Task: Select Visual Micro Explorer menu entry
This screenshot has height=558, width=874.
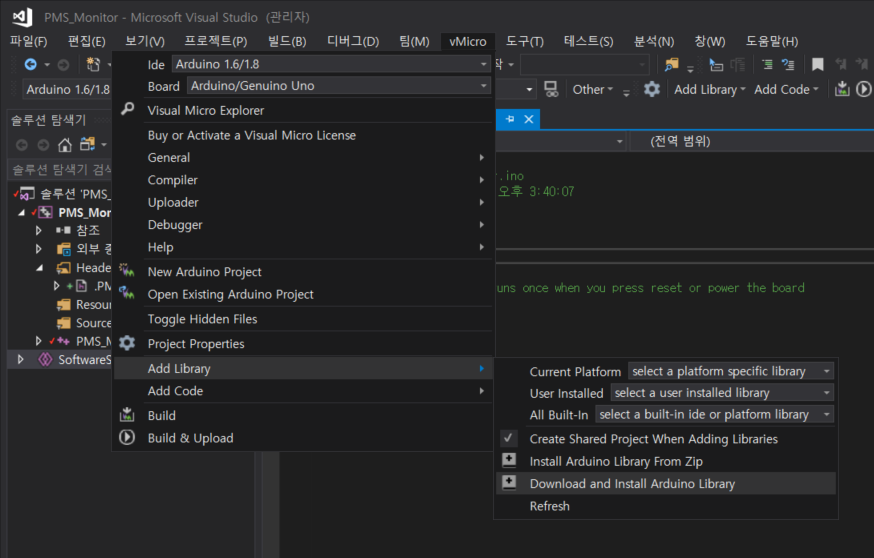Action: [304, 110]
